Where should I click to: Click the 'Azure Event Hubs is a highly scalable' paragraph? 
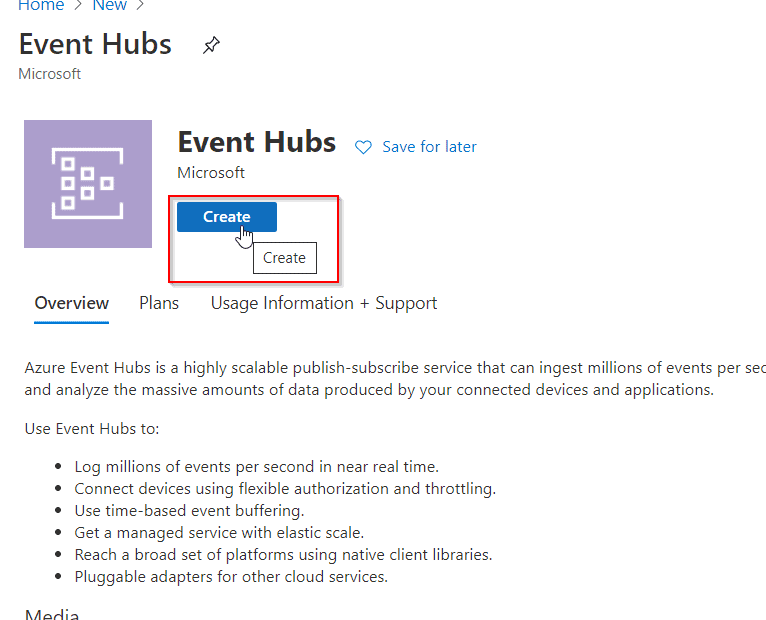[395, 379]
